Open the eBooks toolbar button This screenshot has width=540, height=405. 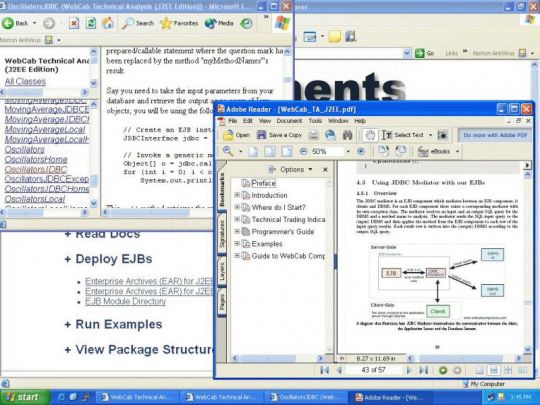[x=434, y=152]
